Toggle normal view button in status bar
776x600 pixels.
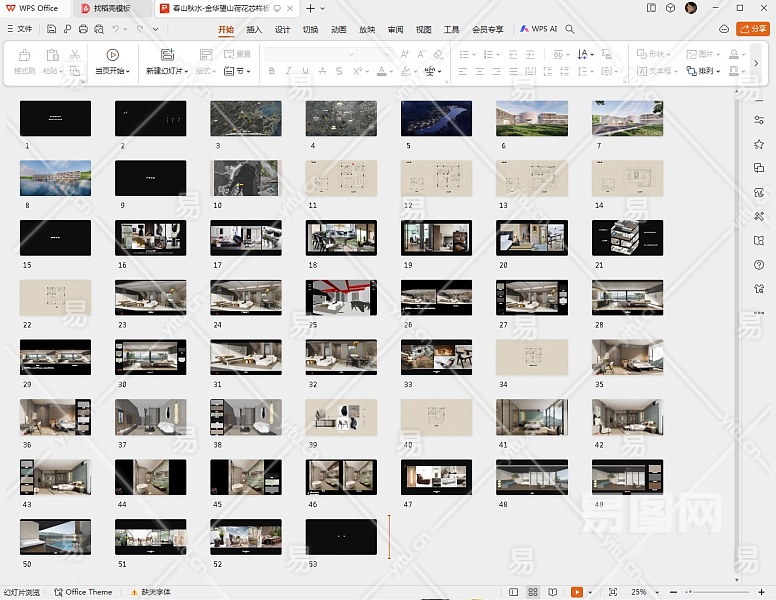514,592
